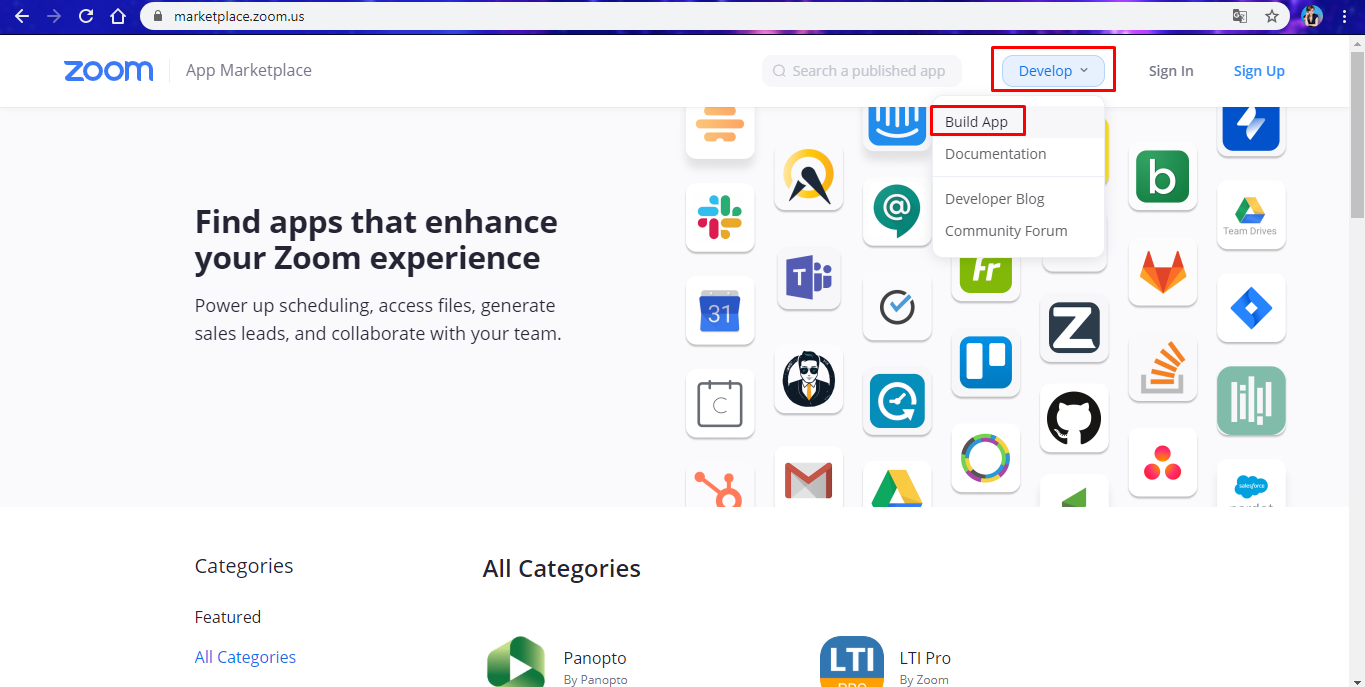Choose Community Forum menu item
The height and width of the screenshot is (687, 1365).
(1006, 231)
